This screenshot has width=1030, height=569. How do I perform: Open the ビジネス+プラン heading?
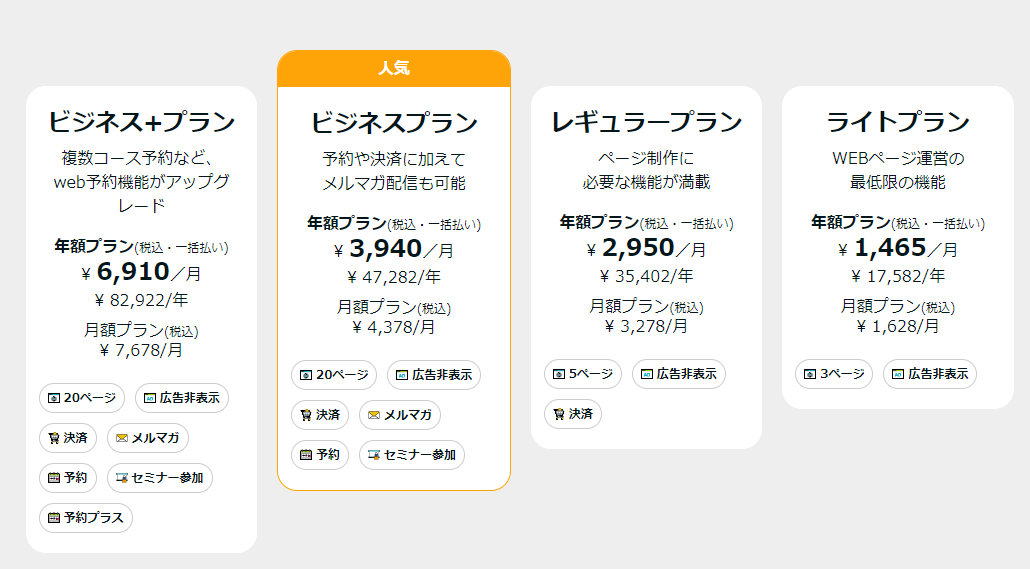(x=141, y=123)
